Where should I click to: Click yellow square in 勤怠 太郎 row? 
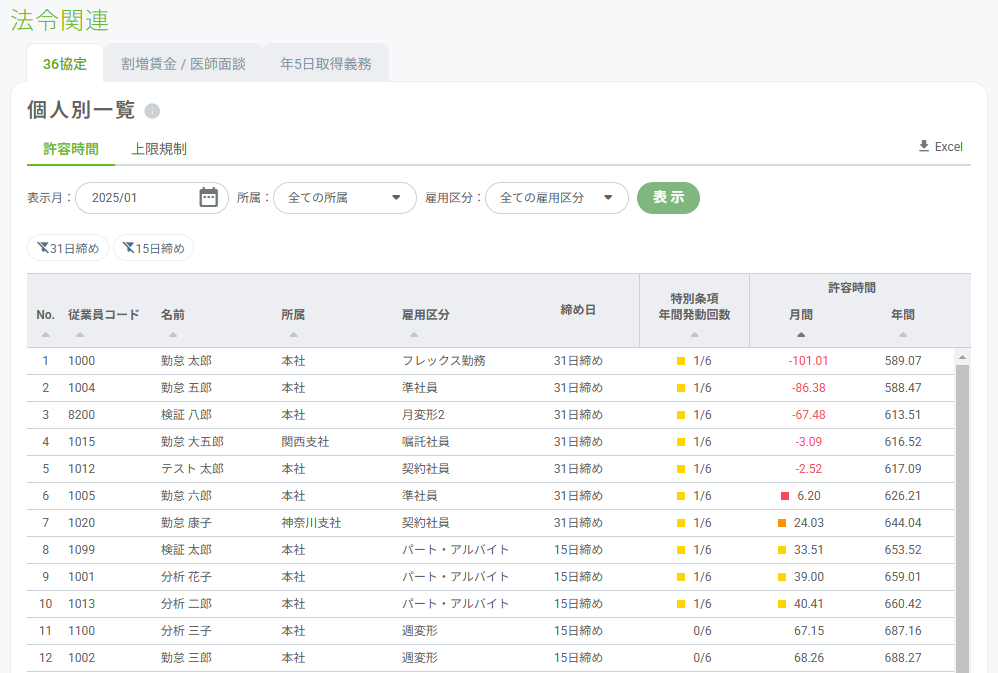[680, 361]
